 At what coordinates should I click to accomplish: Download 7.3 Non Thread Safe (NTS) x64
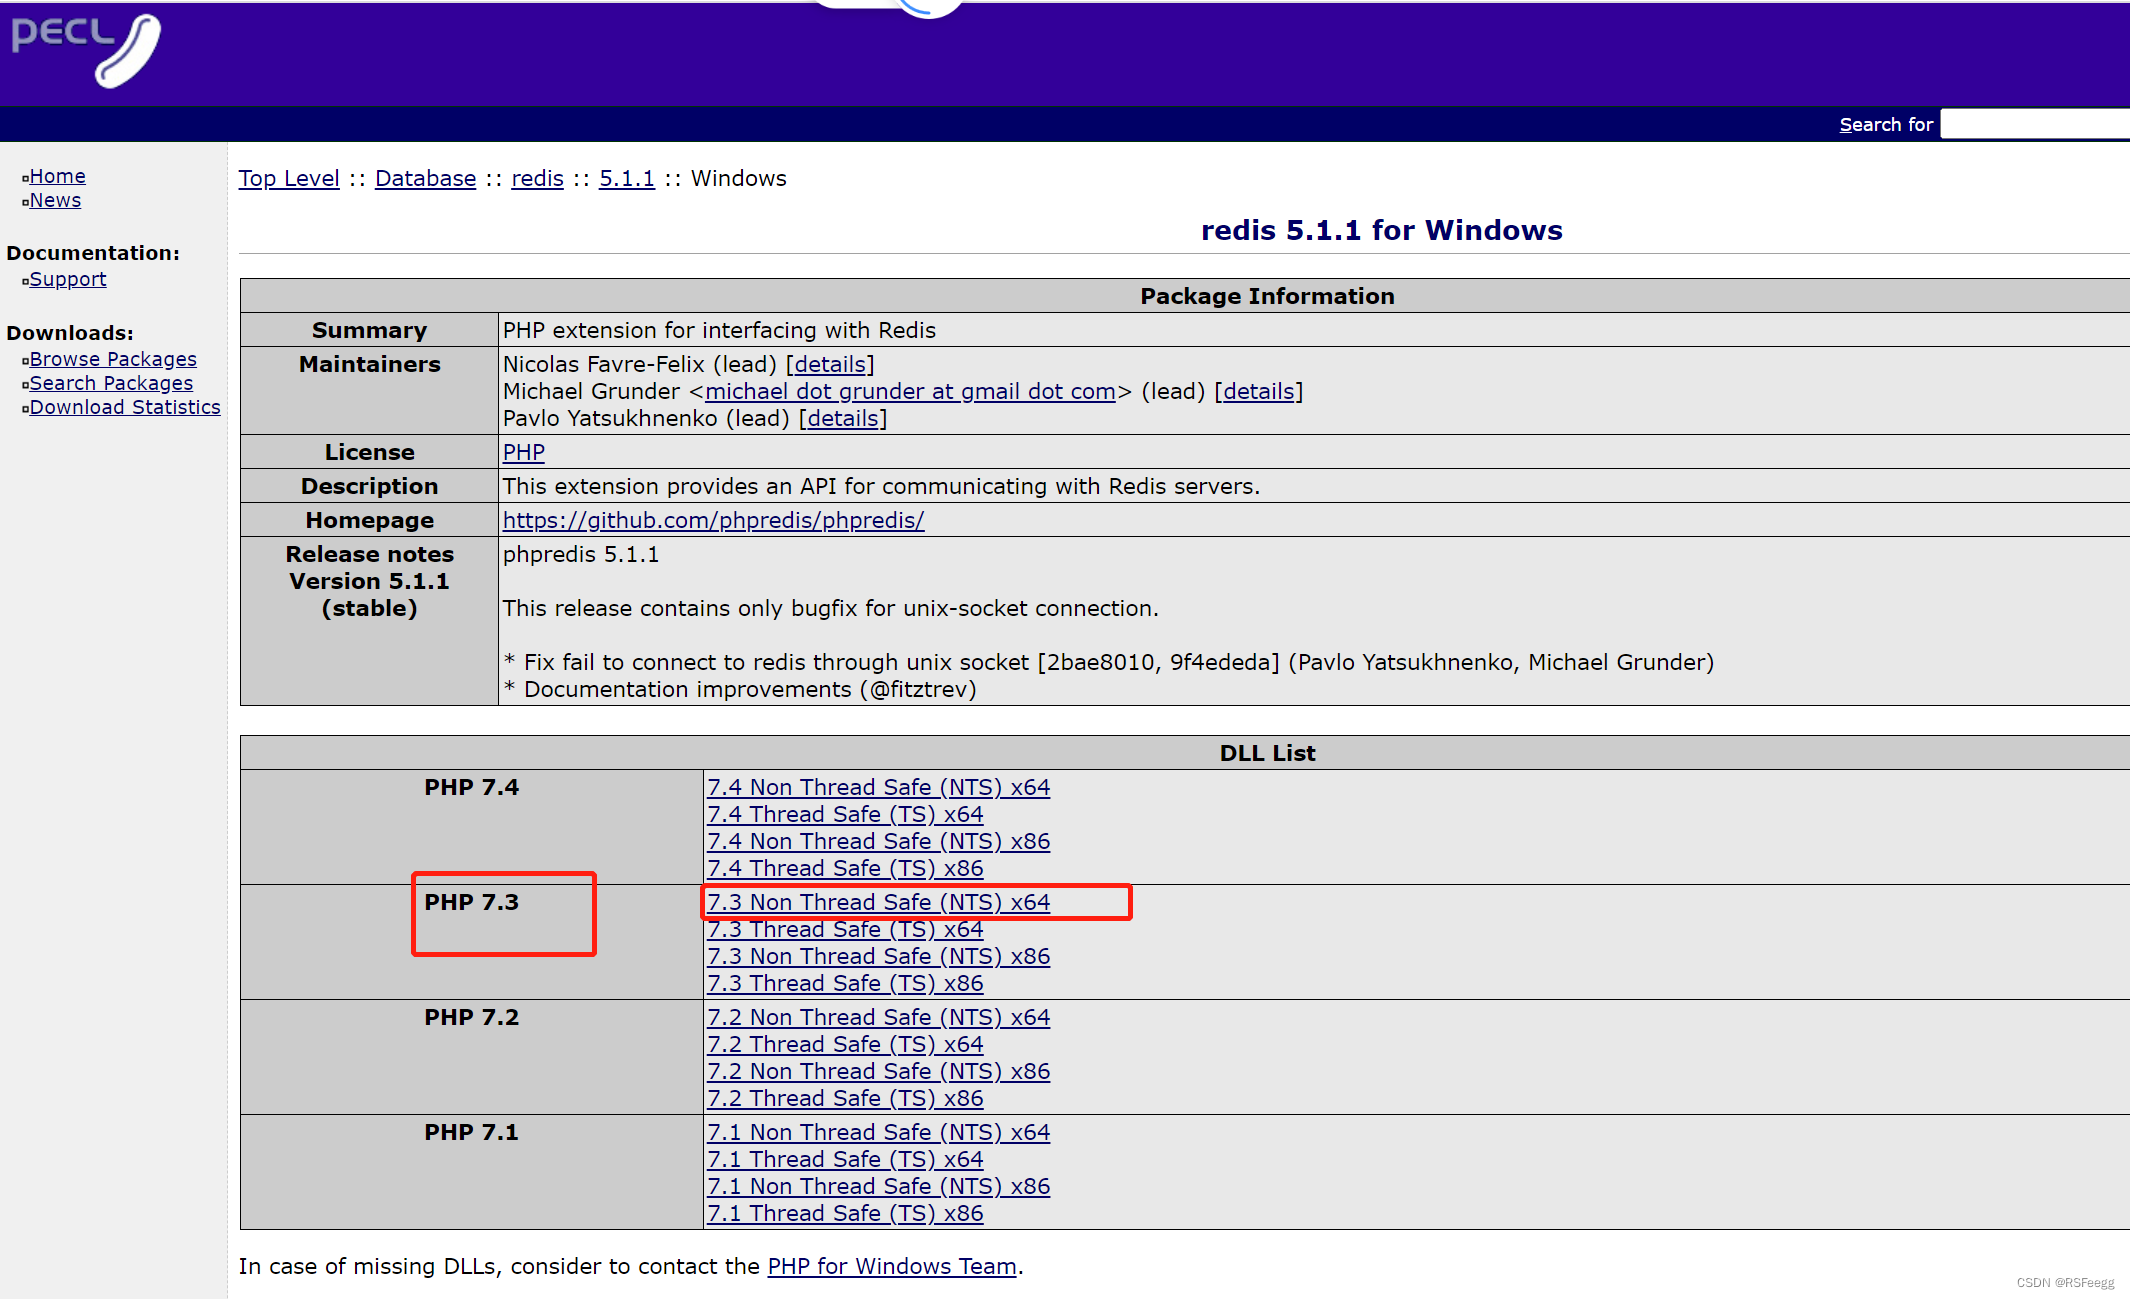[879, 902]
